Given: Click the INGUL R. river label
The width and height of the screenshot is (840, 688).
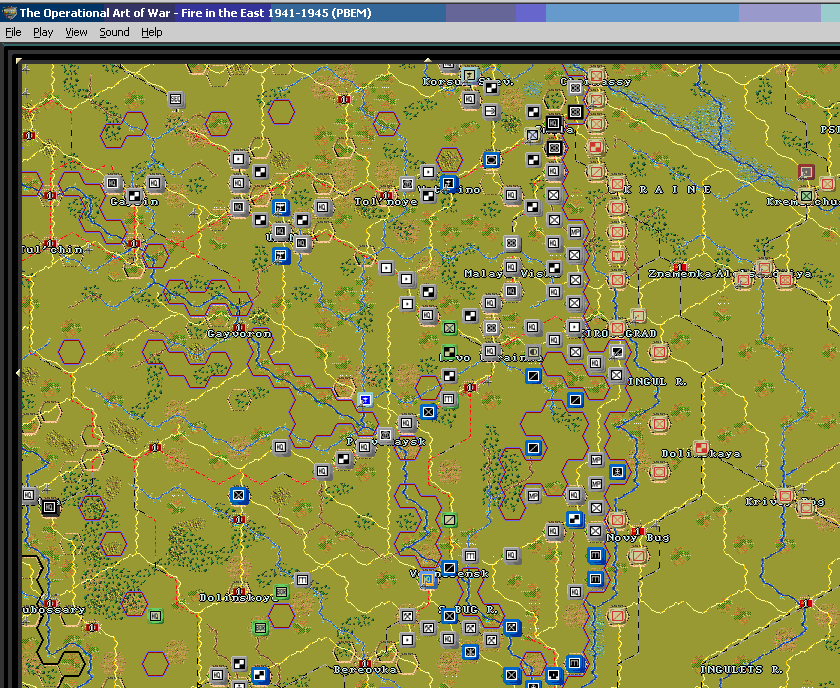Looking at the screenshot, I should pyautogui.click(x=656, y=382).
